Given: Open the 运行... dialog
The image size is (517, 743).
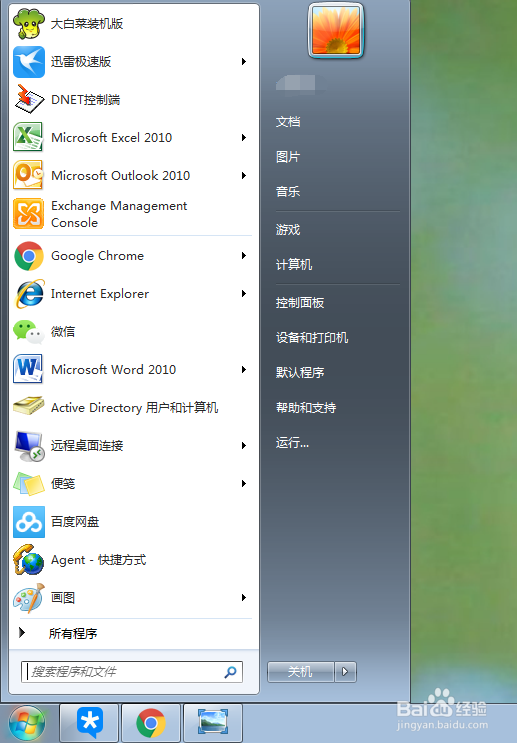Looking at the screenshot, I should 292,443.
